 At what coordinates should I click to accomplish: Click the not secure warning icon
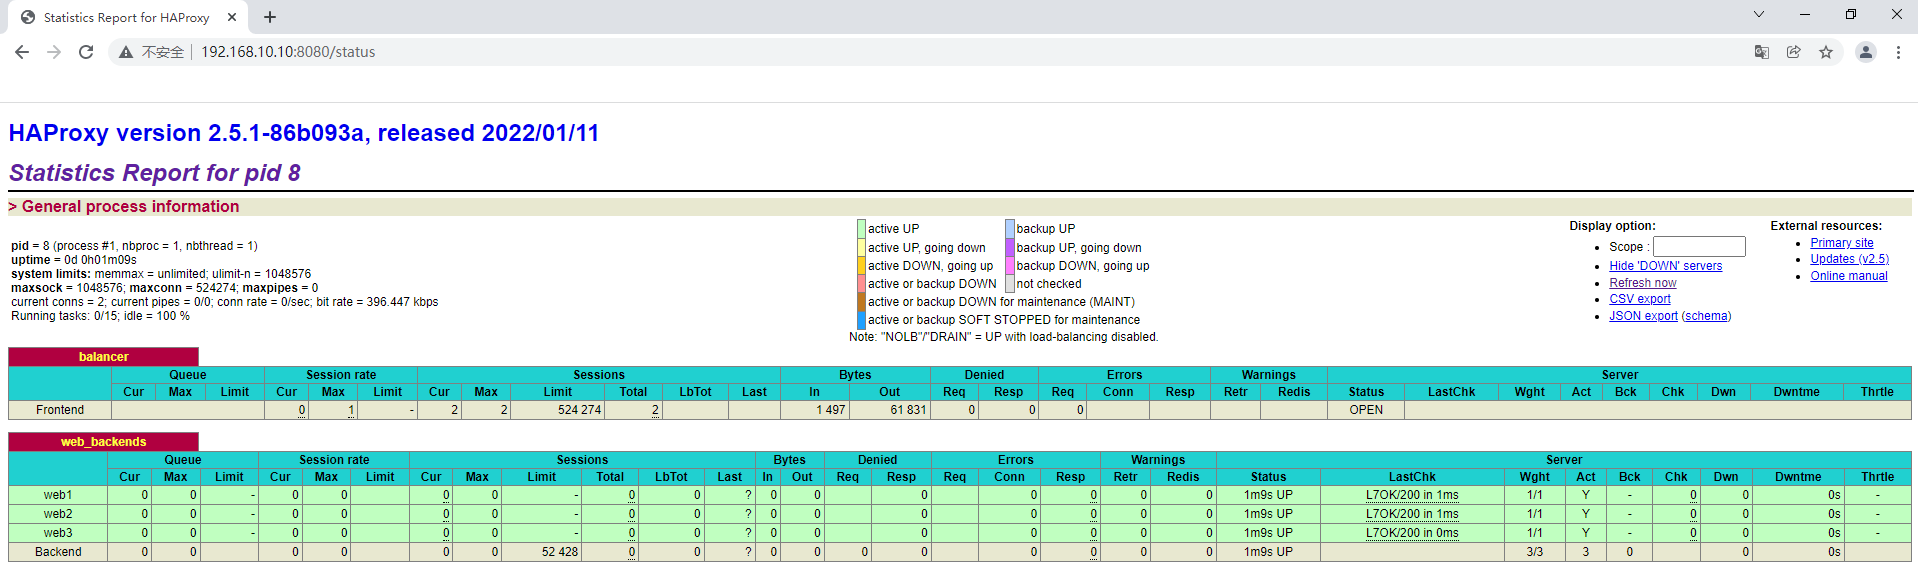tap(126, 52)
